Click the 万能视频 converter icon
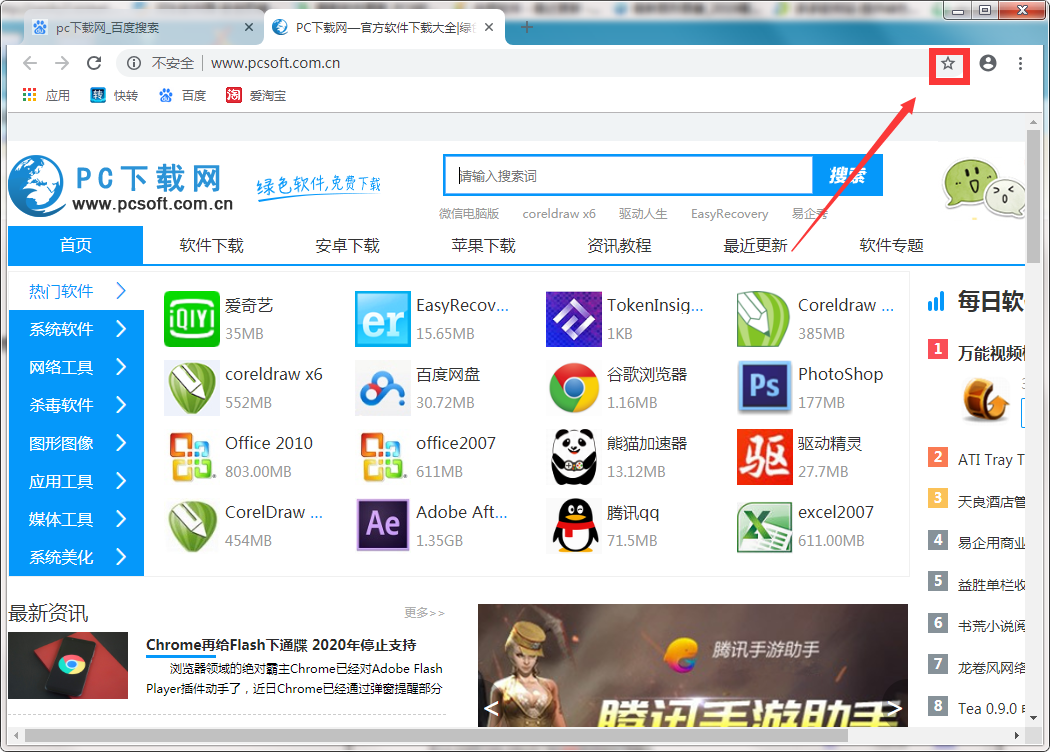The height and width of the screenshot is (752, 1050). (x=985, y=400)
